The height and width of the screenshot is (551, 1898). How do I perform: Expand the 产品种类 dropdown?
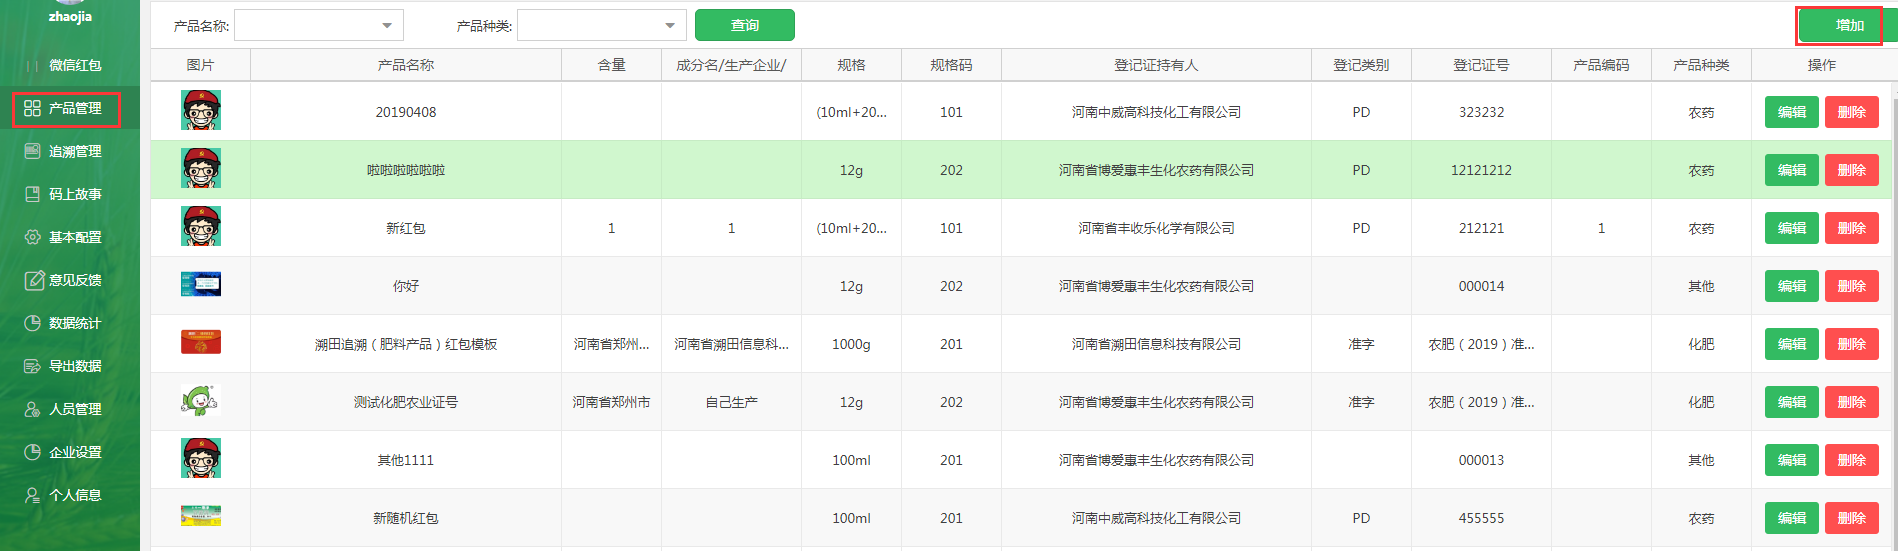(x=669, y=26)
